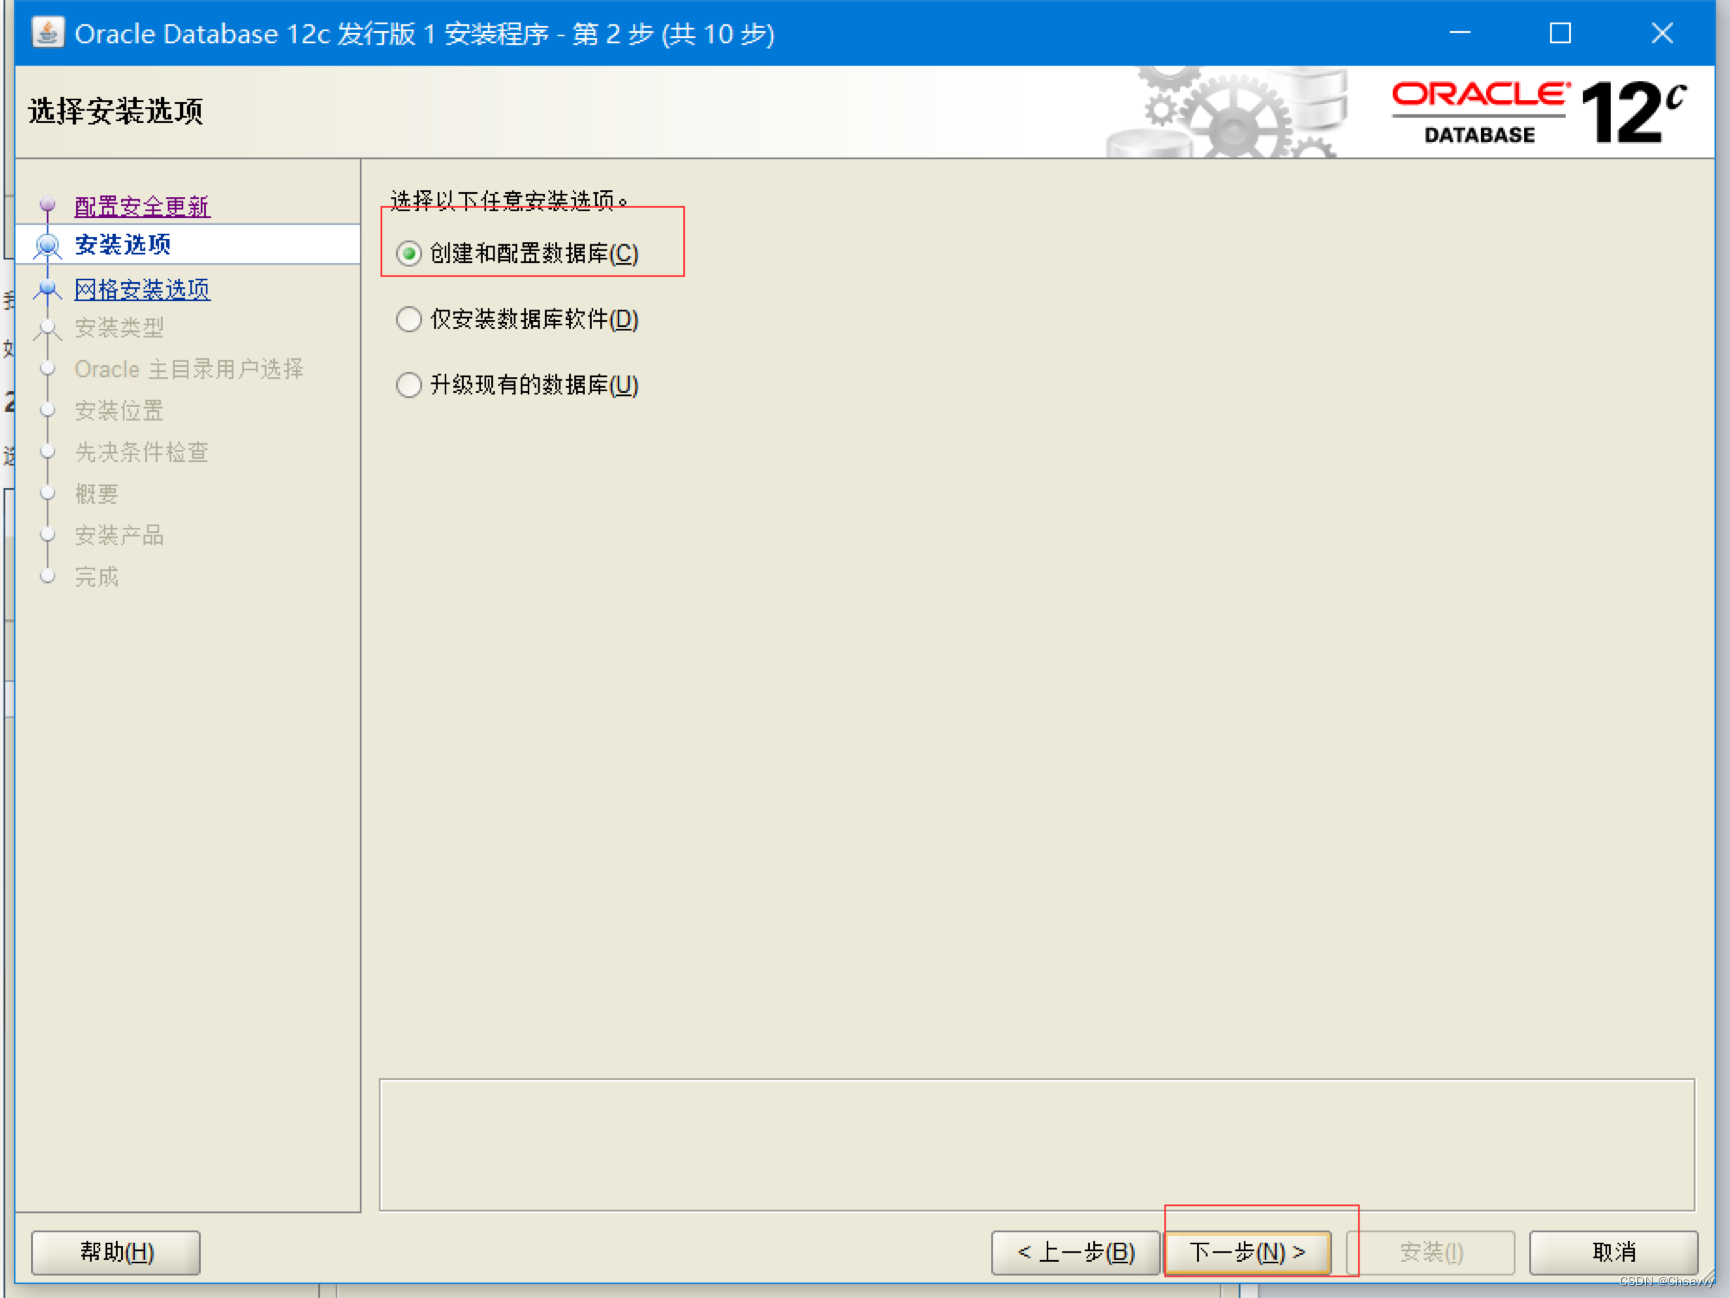Click the 安装位置 step node
The image size is (1730, 1298).
[x=118, y=410]
